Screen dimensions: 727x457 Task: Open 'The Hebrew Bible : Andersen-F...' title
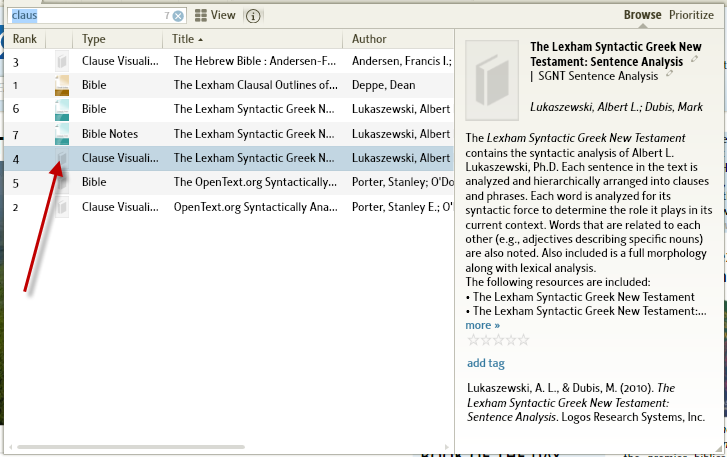[x=255, y=61]
